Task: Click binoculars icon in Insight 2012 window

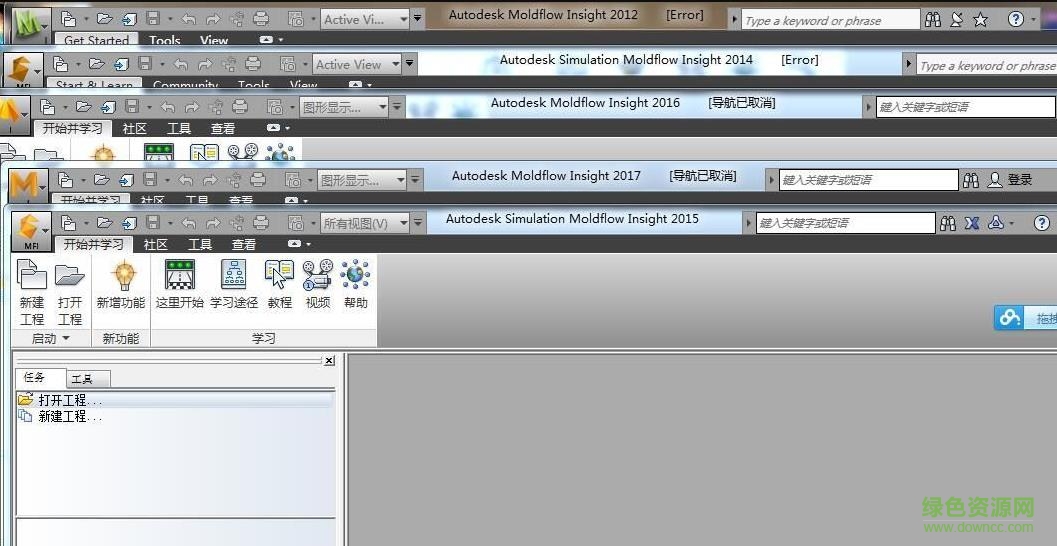Action: tap(933, 20)
